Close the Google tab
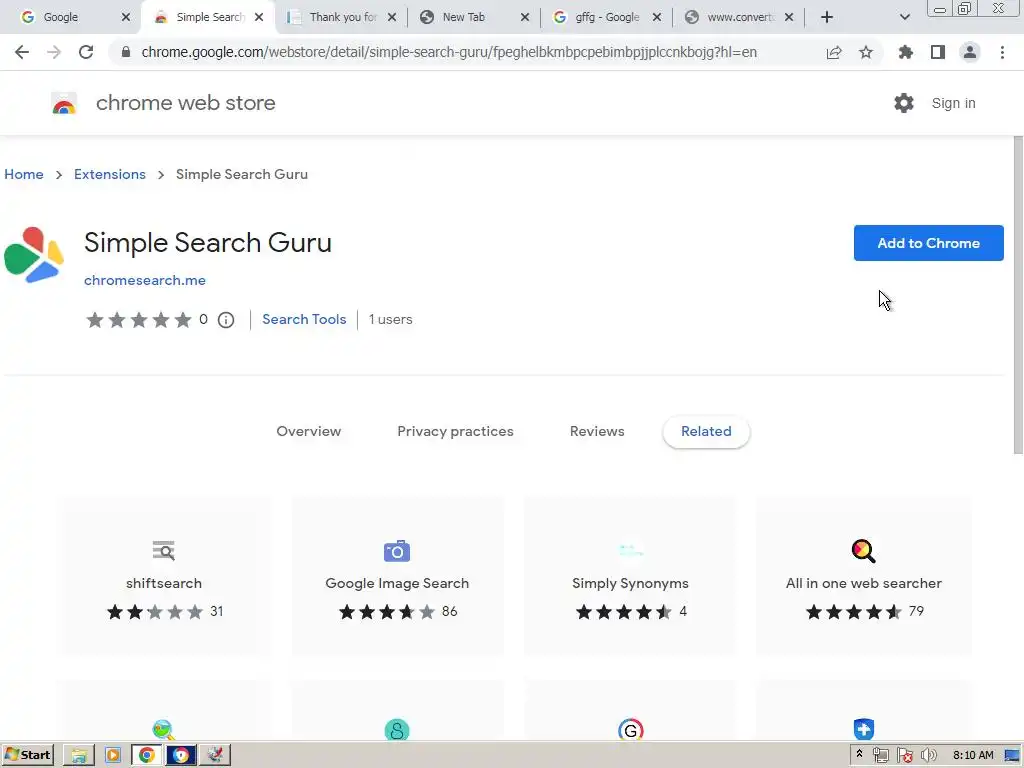The height and width of the screenshot is (768, 1024). (126, 17)
